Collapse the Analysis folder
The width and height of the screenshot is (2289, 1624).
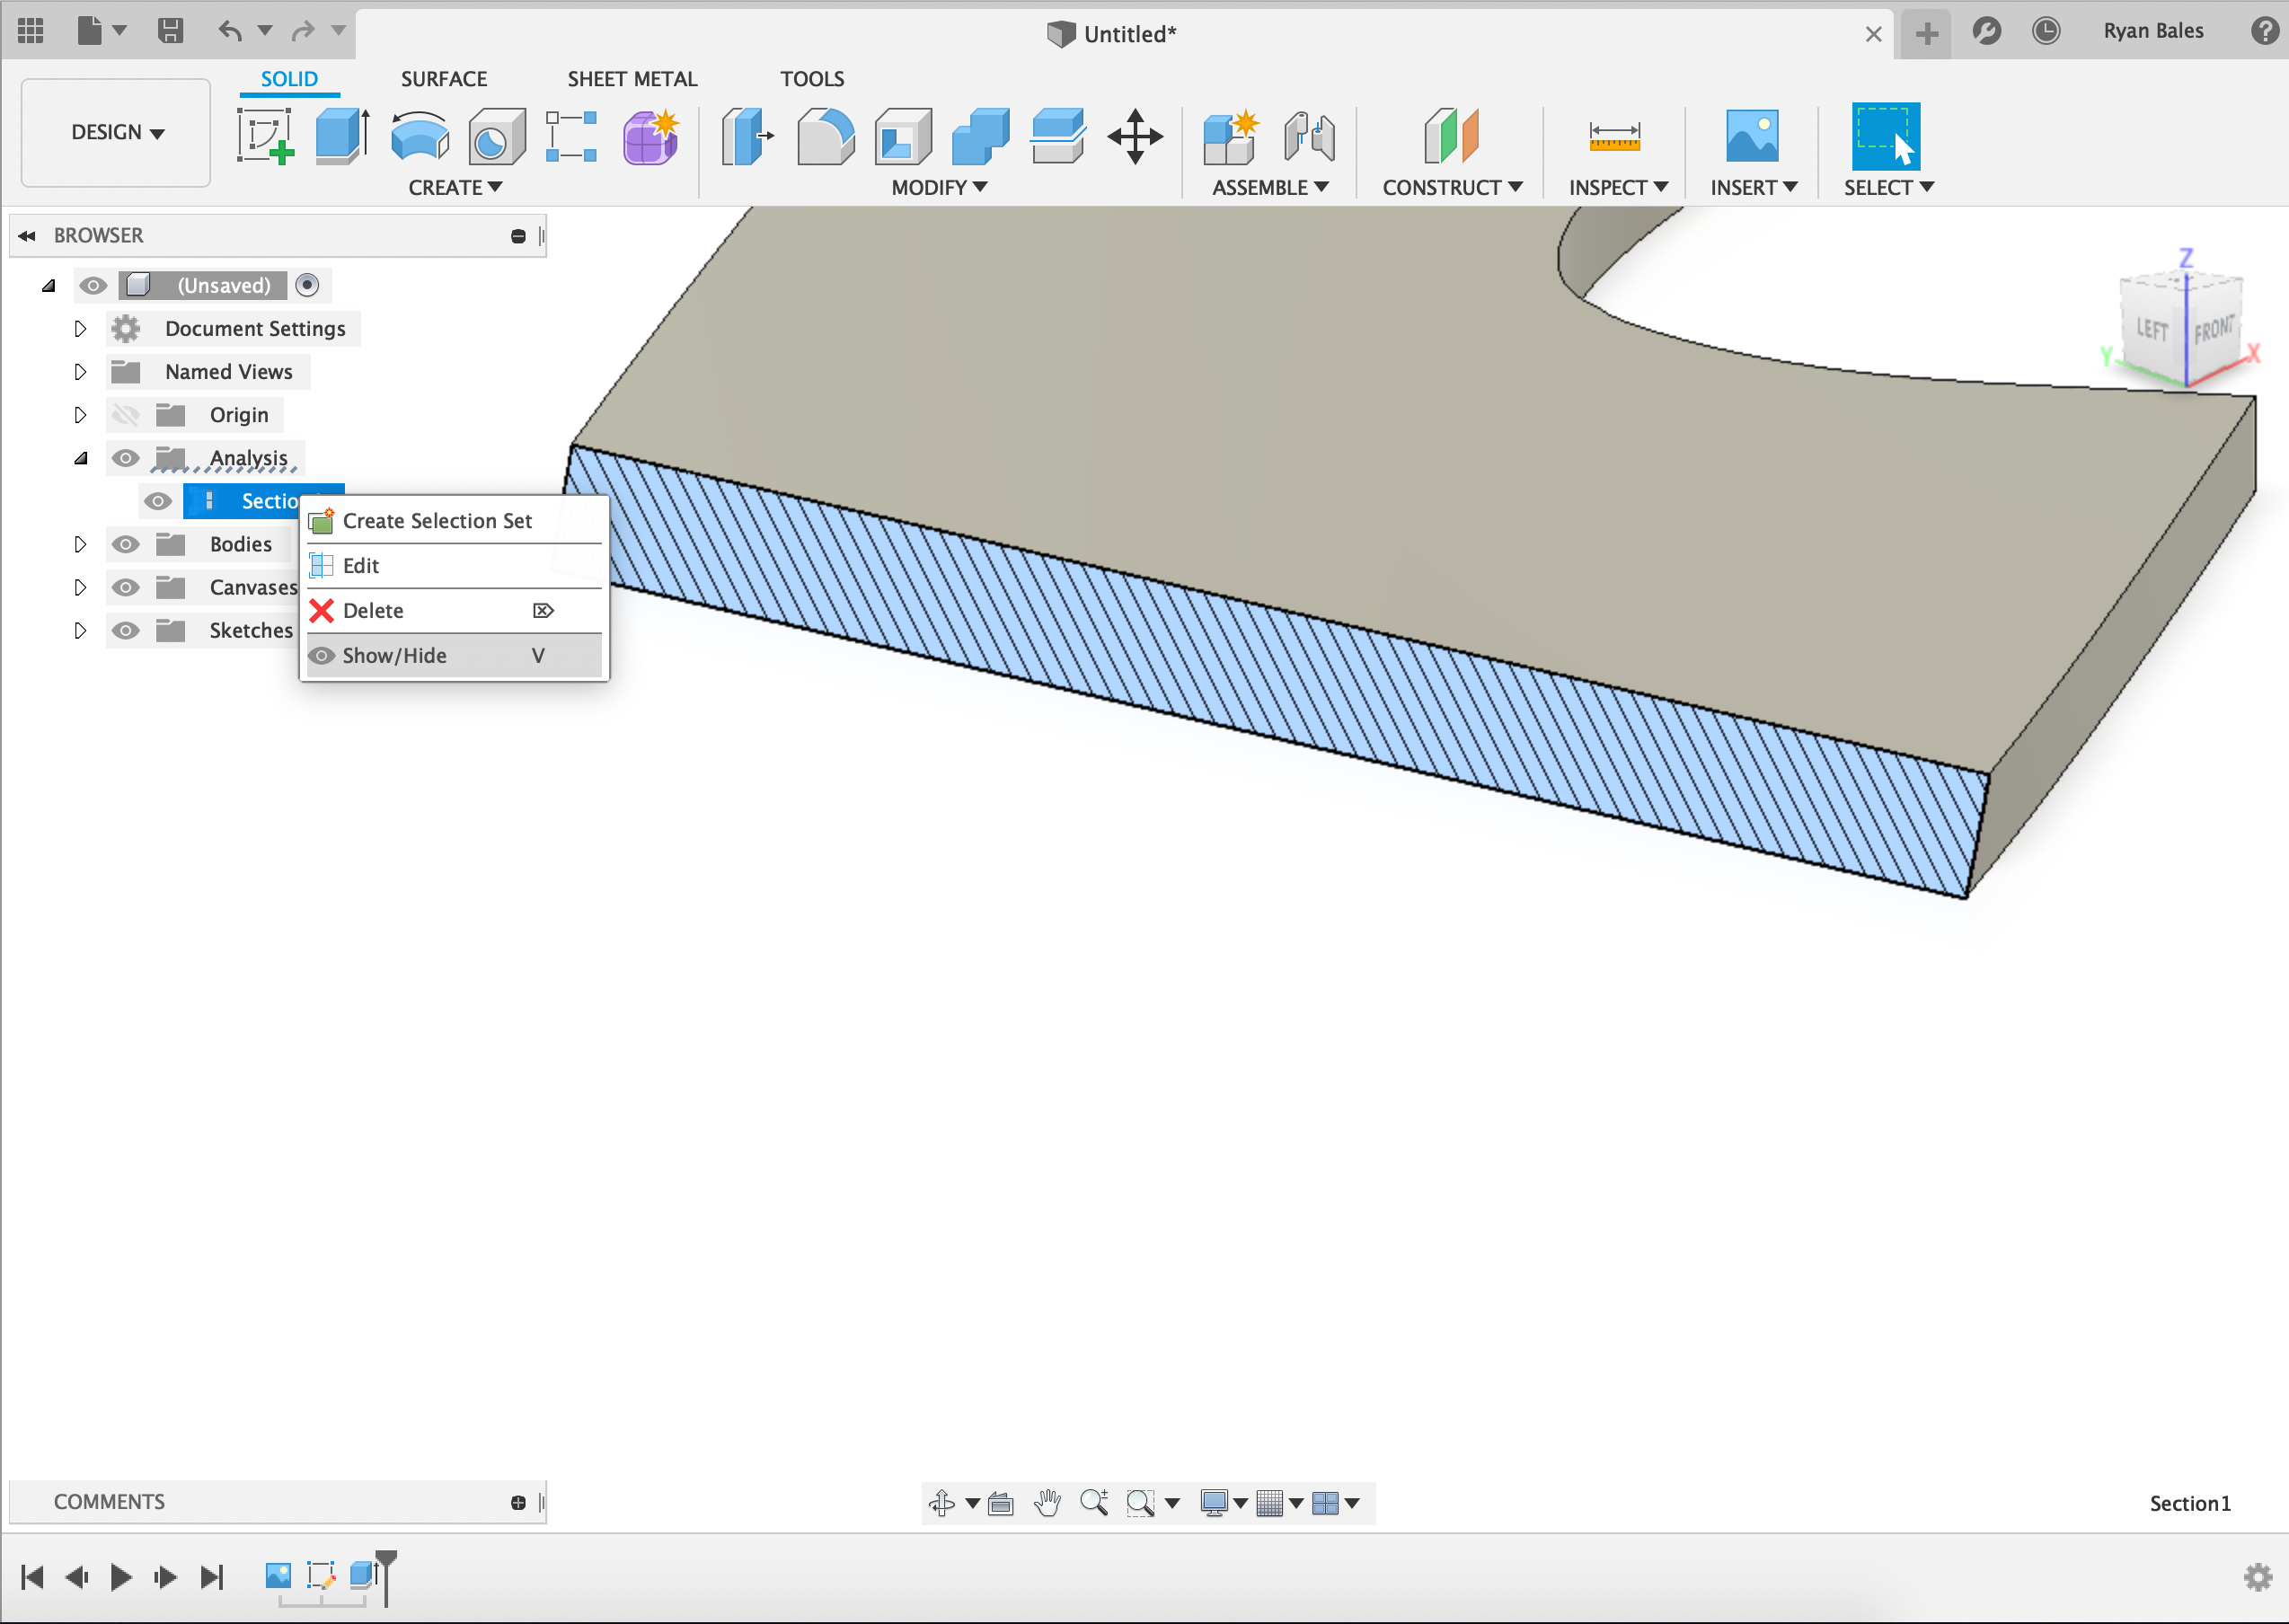tap(81, 458)
